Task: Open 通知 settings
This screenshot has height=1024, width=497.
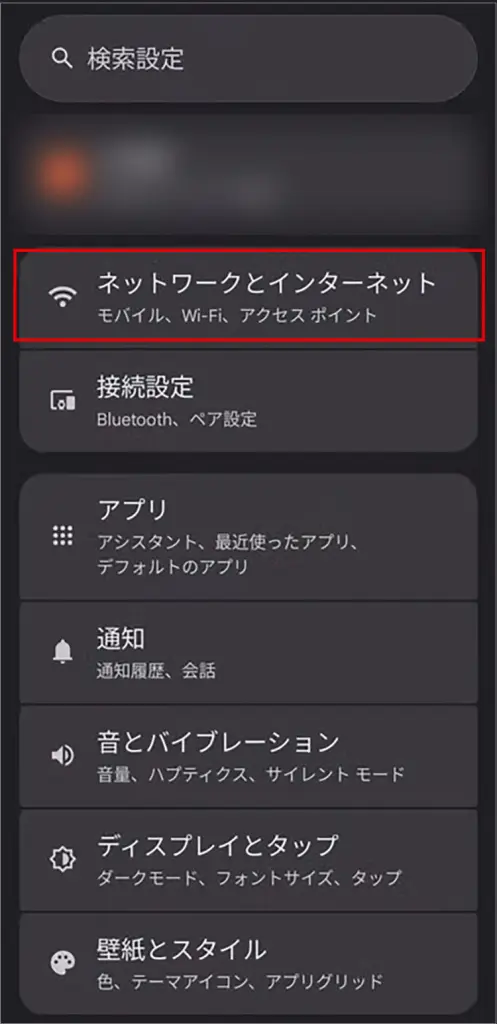Action: pos(248,652)
